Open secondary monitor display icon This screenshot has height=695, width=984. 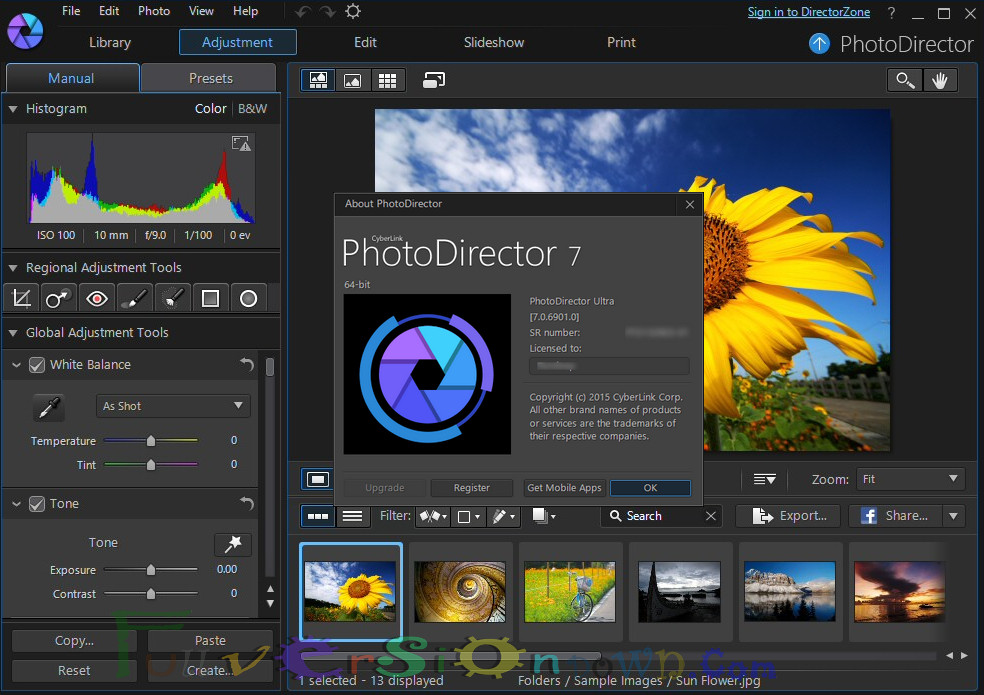[x=433, y=80]
